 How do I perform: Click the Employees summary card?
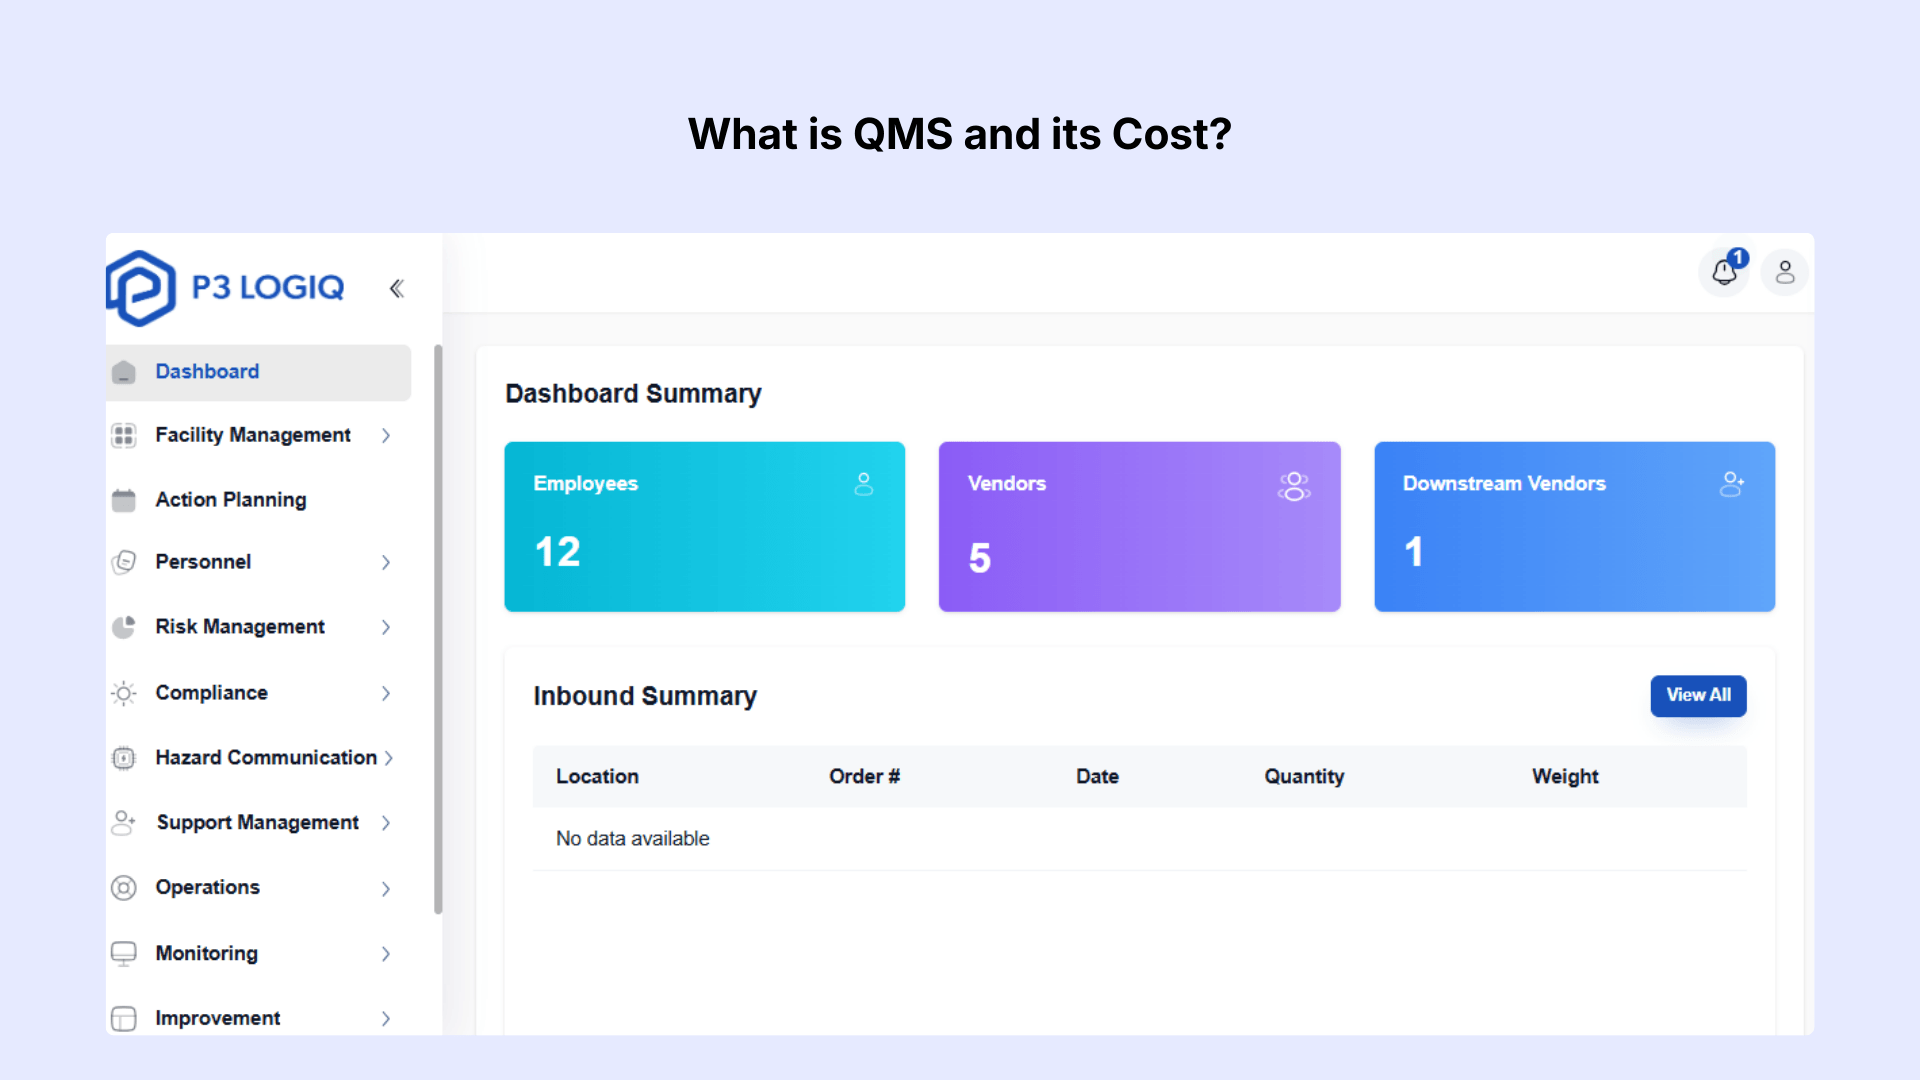(704, 526)
